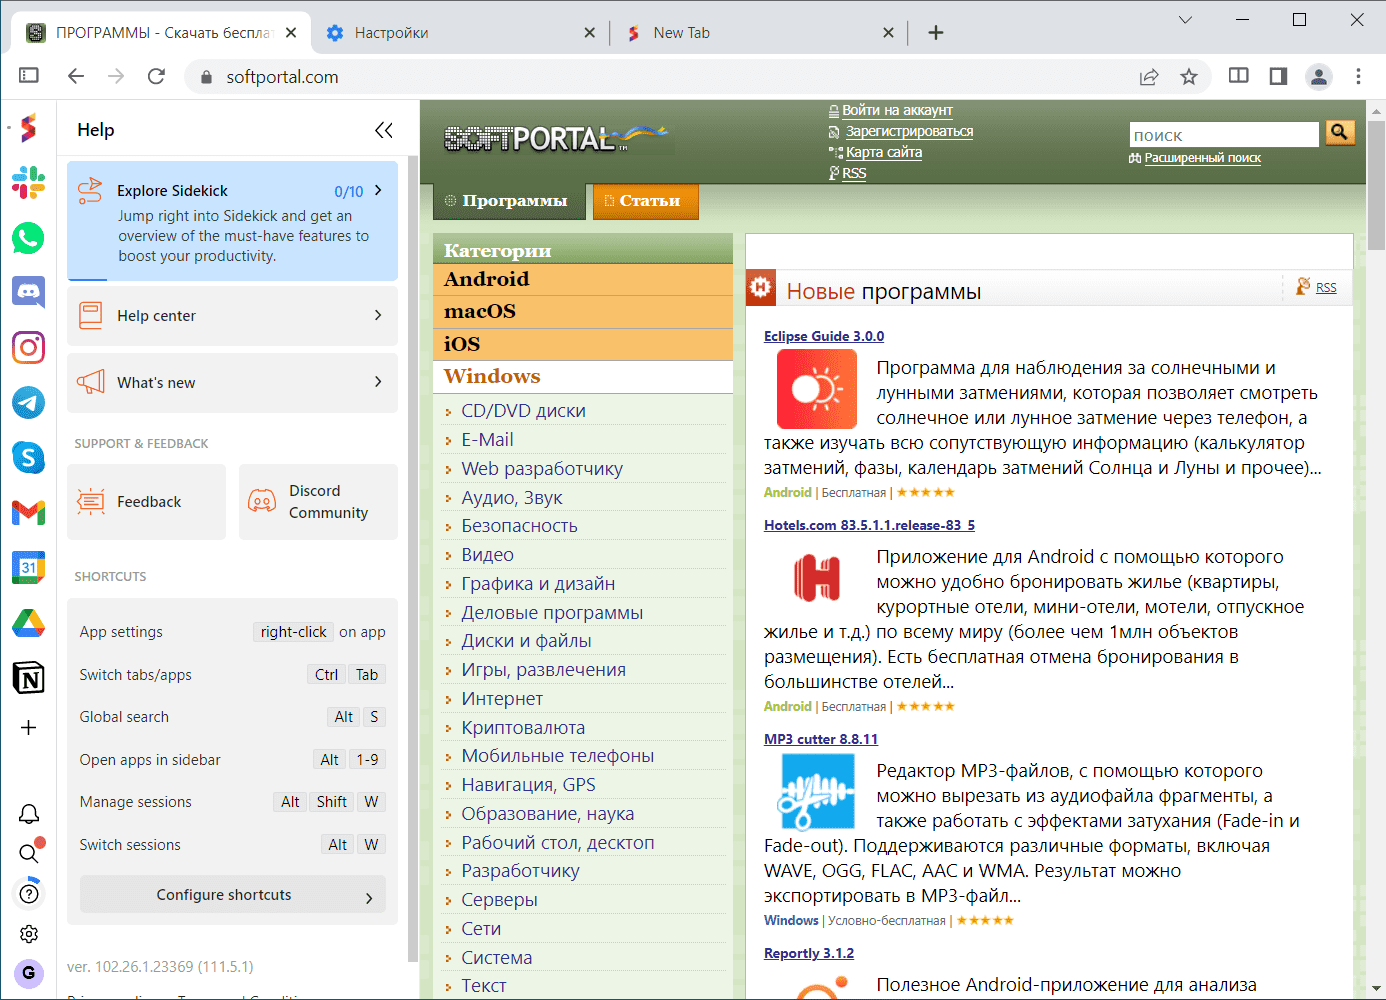The image size is (1386, 1000).
Task: Select the Android category
Action: pyautogui.click(x=583, y=280)
